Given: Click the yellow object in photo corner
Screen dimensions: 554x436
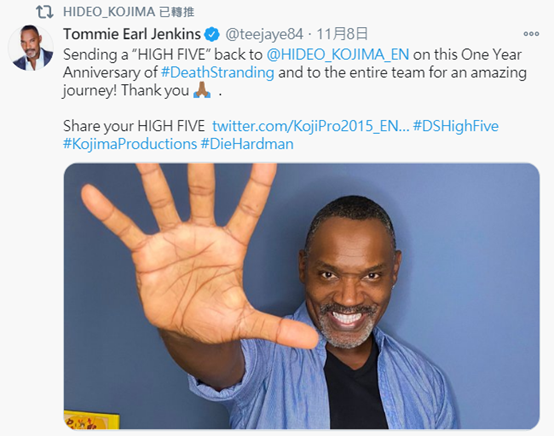Looking at the screenshot, I should point(91,420).
